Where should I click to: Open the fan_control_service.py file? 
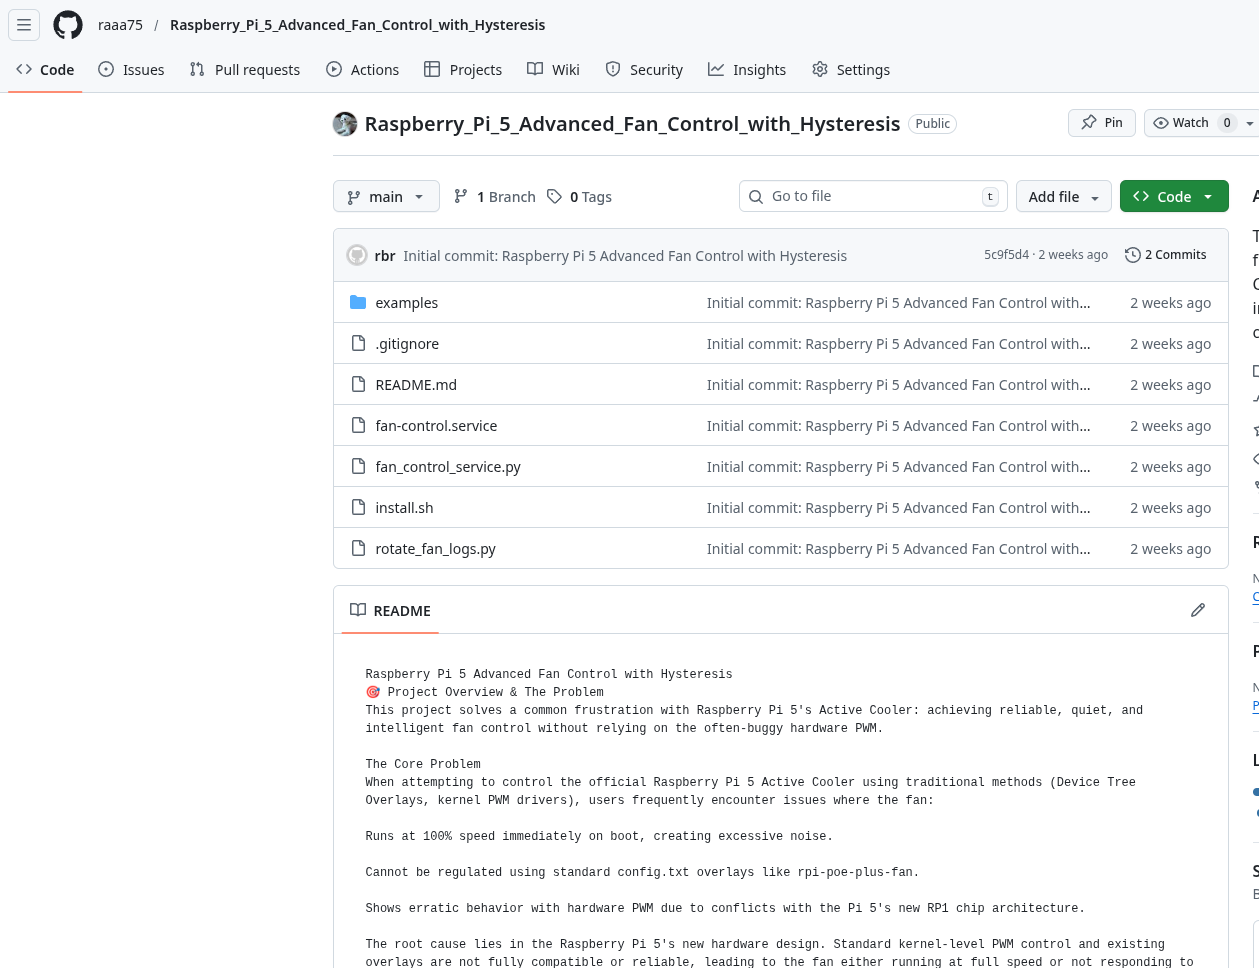[448, 467]
